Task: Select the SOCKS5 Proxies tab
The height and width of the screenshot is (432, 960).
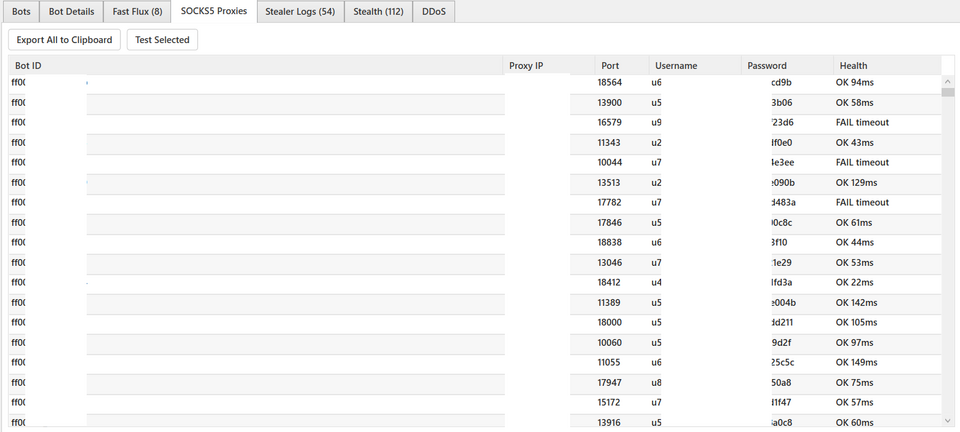Action: tap(214, 11)
